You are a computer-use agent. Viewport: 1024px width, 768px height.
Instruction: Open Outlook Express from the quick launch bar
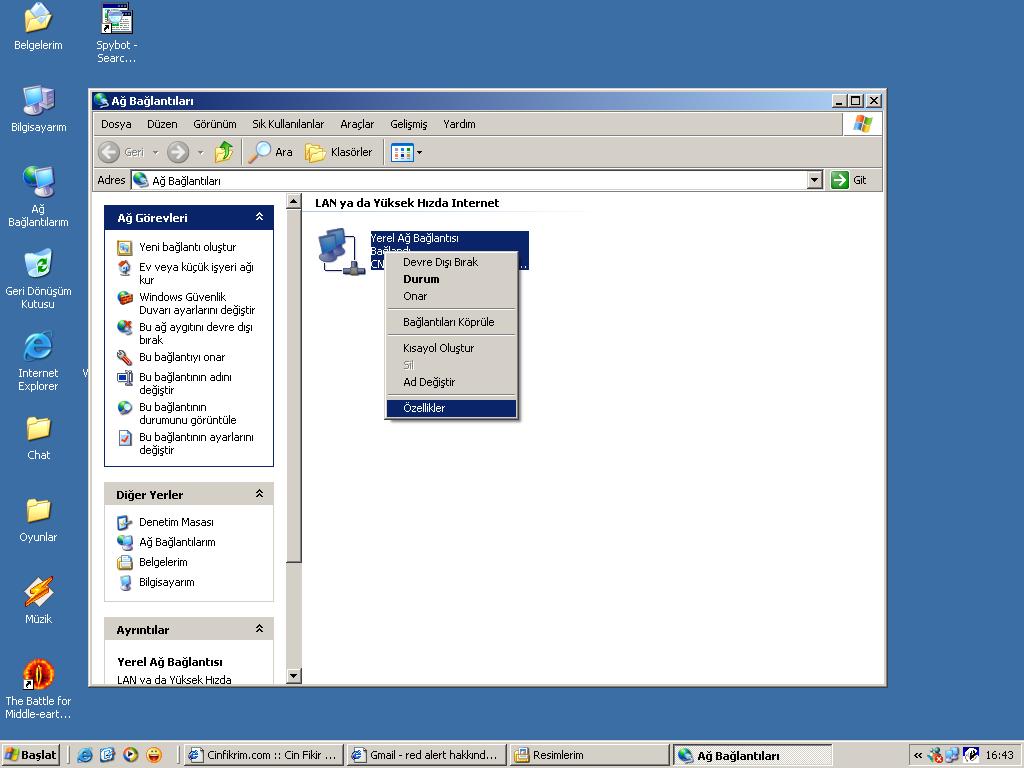tap(107, 755)
